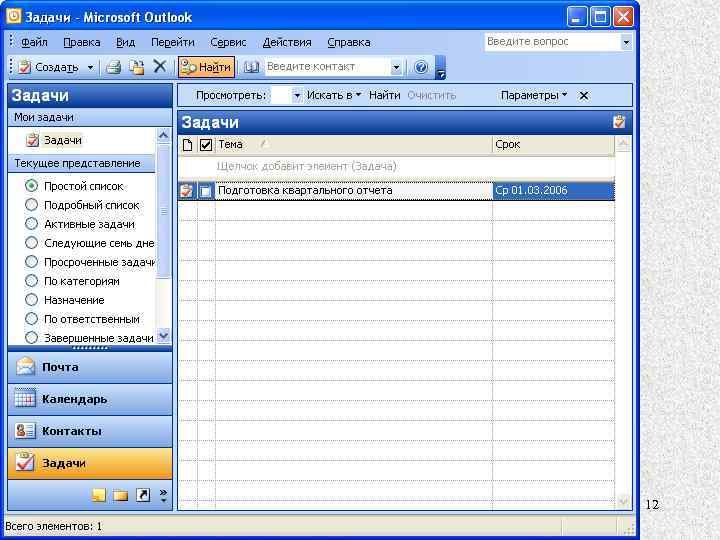
Task: Switch to Почта pane
Action: tap(90, 367)
